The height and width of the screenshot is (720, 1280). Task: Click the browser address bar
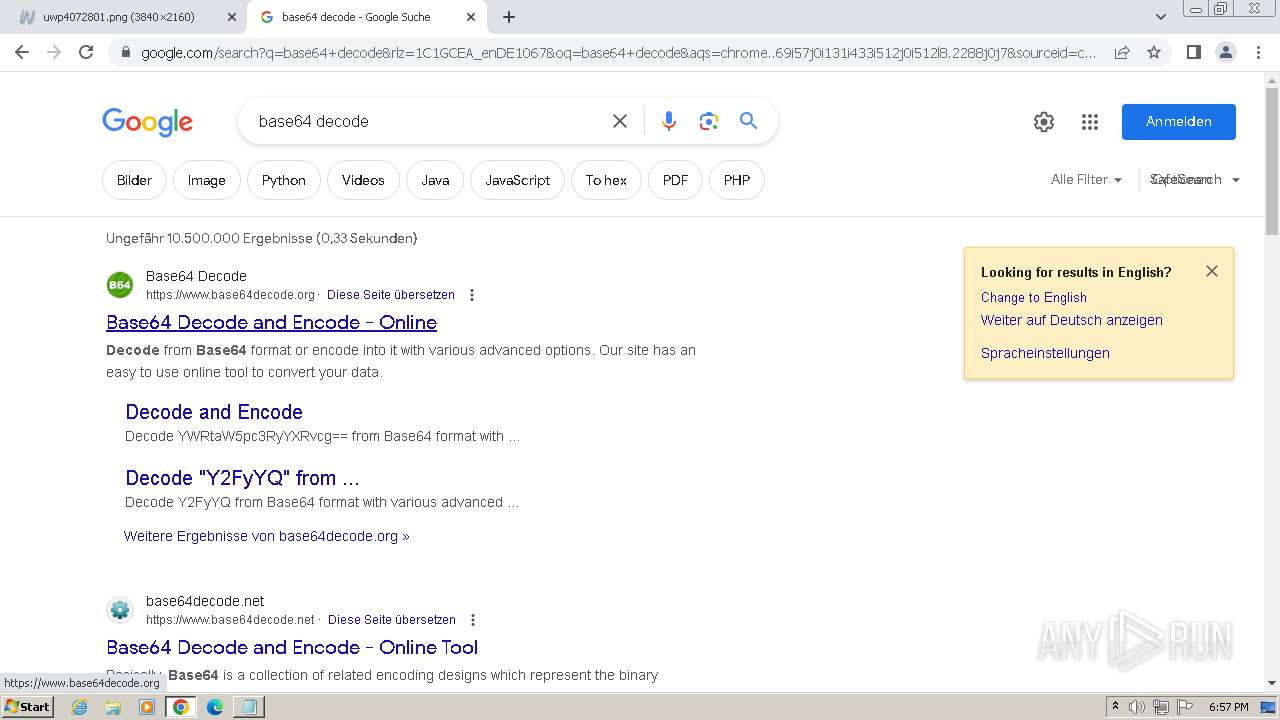pyautogui.click(x=618, y=52)
